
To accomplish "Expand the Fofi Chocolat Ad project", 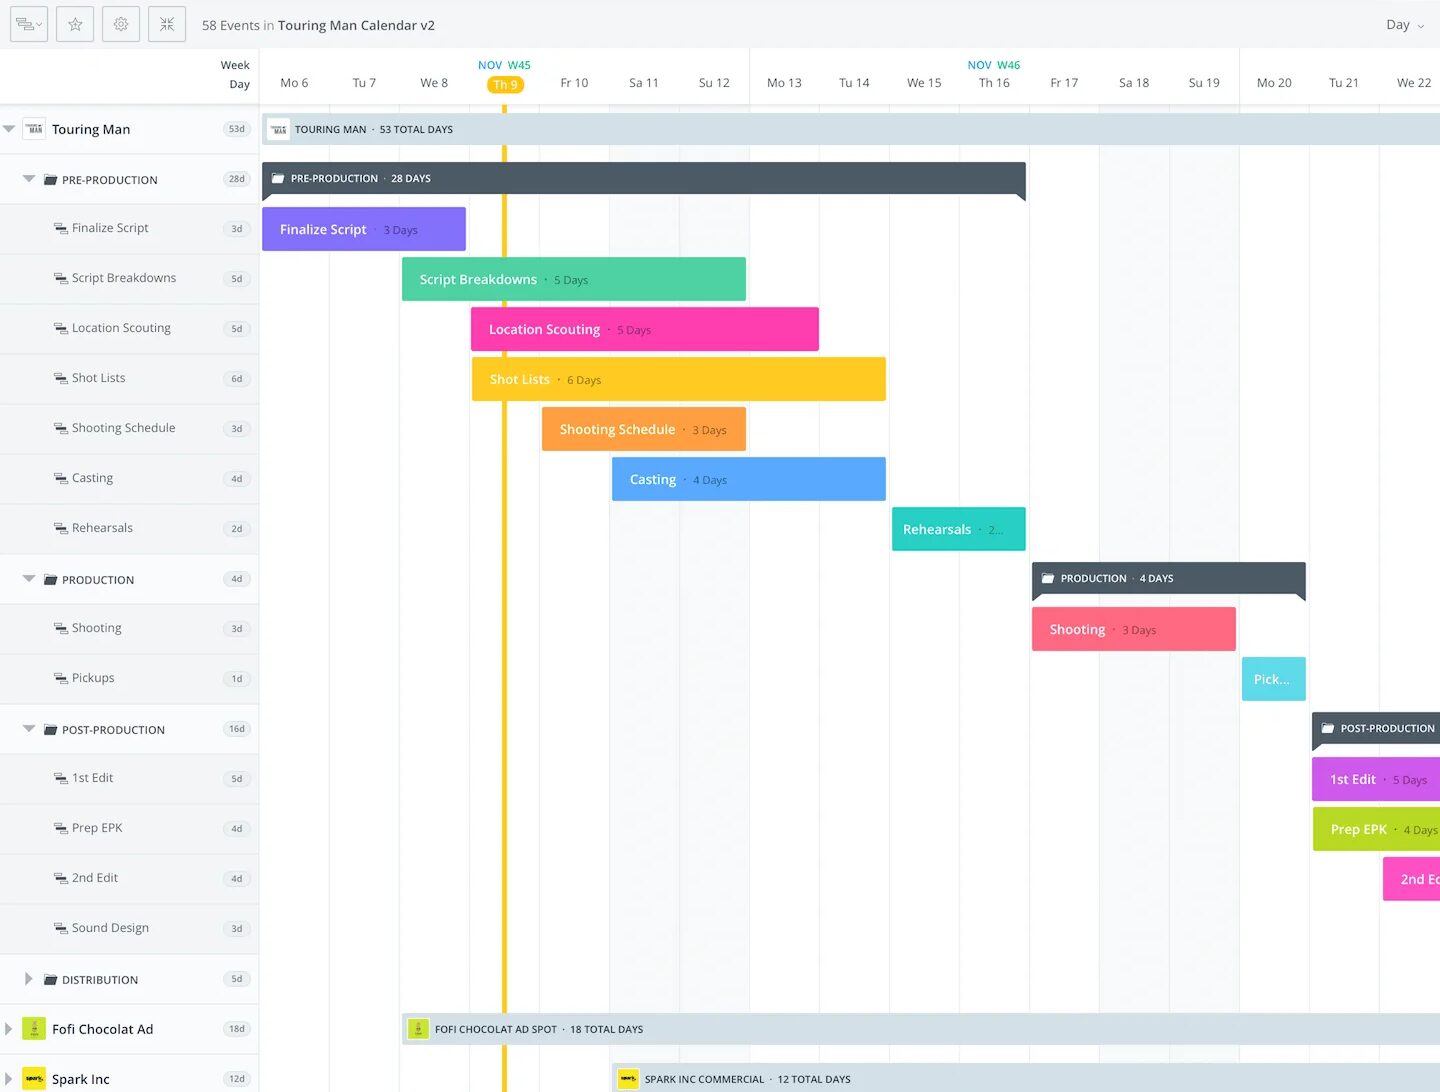I will (x=9, y=1029).
